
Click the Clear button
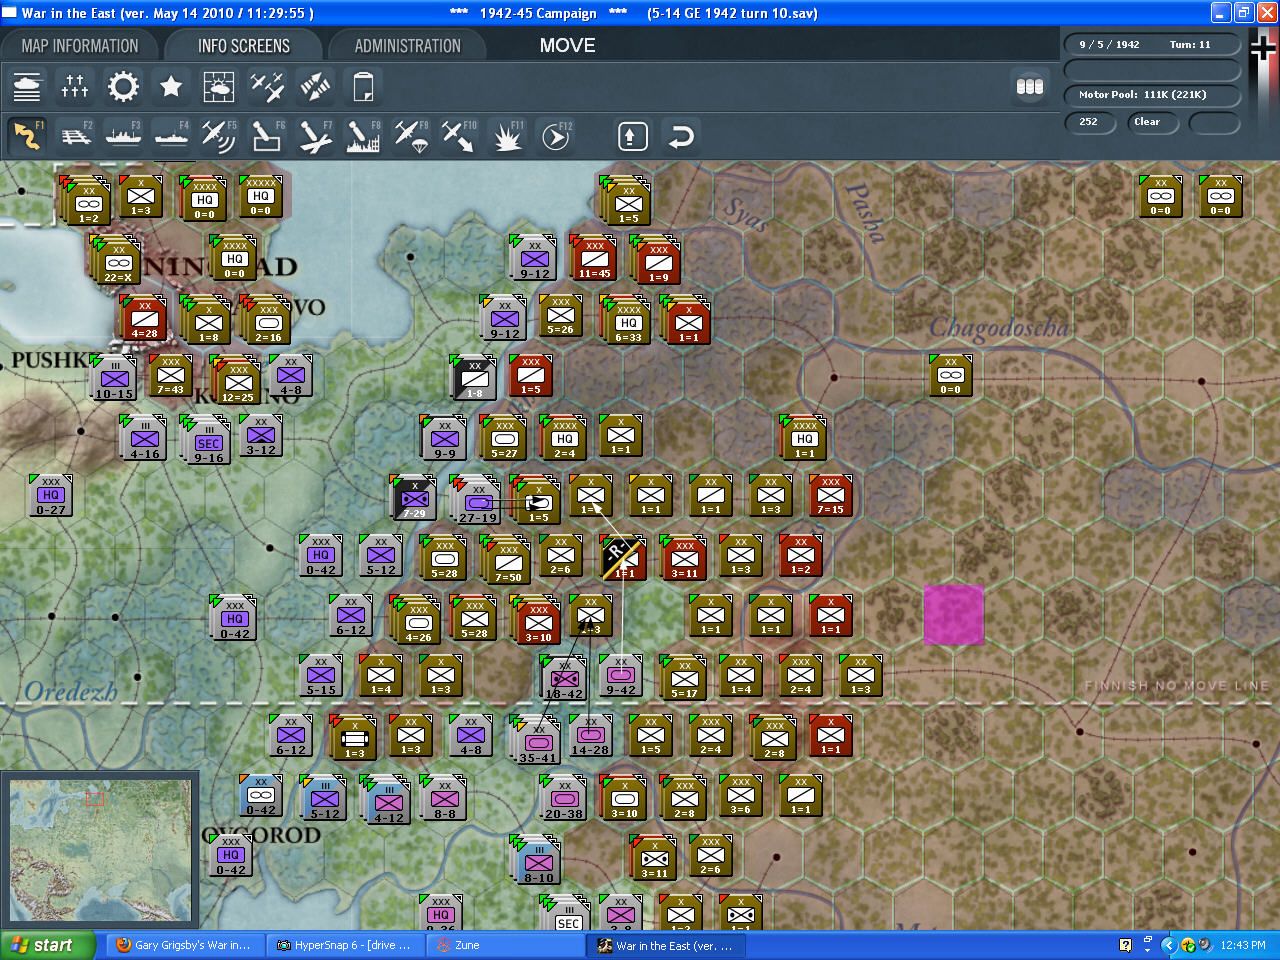pos(1152,122)
